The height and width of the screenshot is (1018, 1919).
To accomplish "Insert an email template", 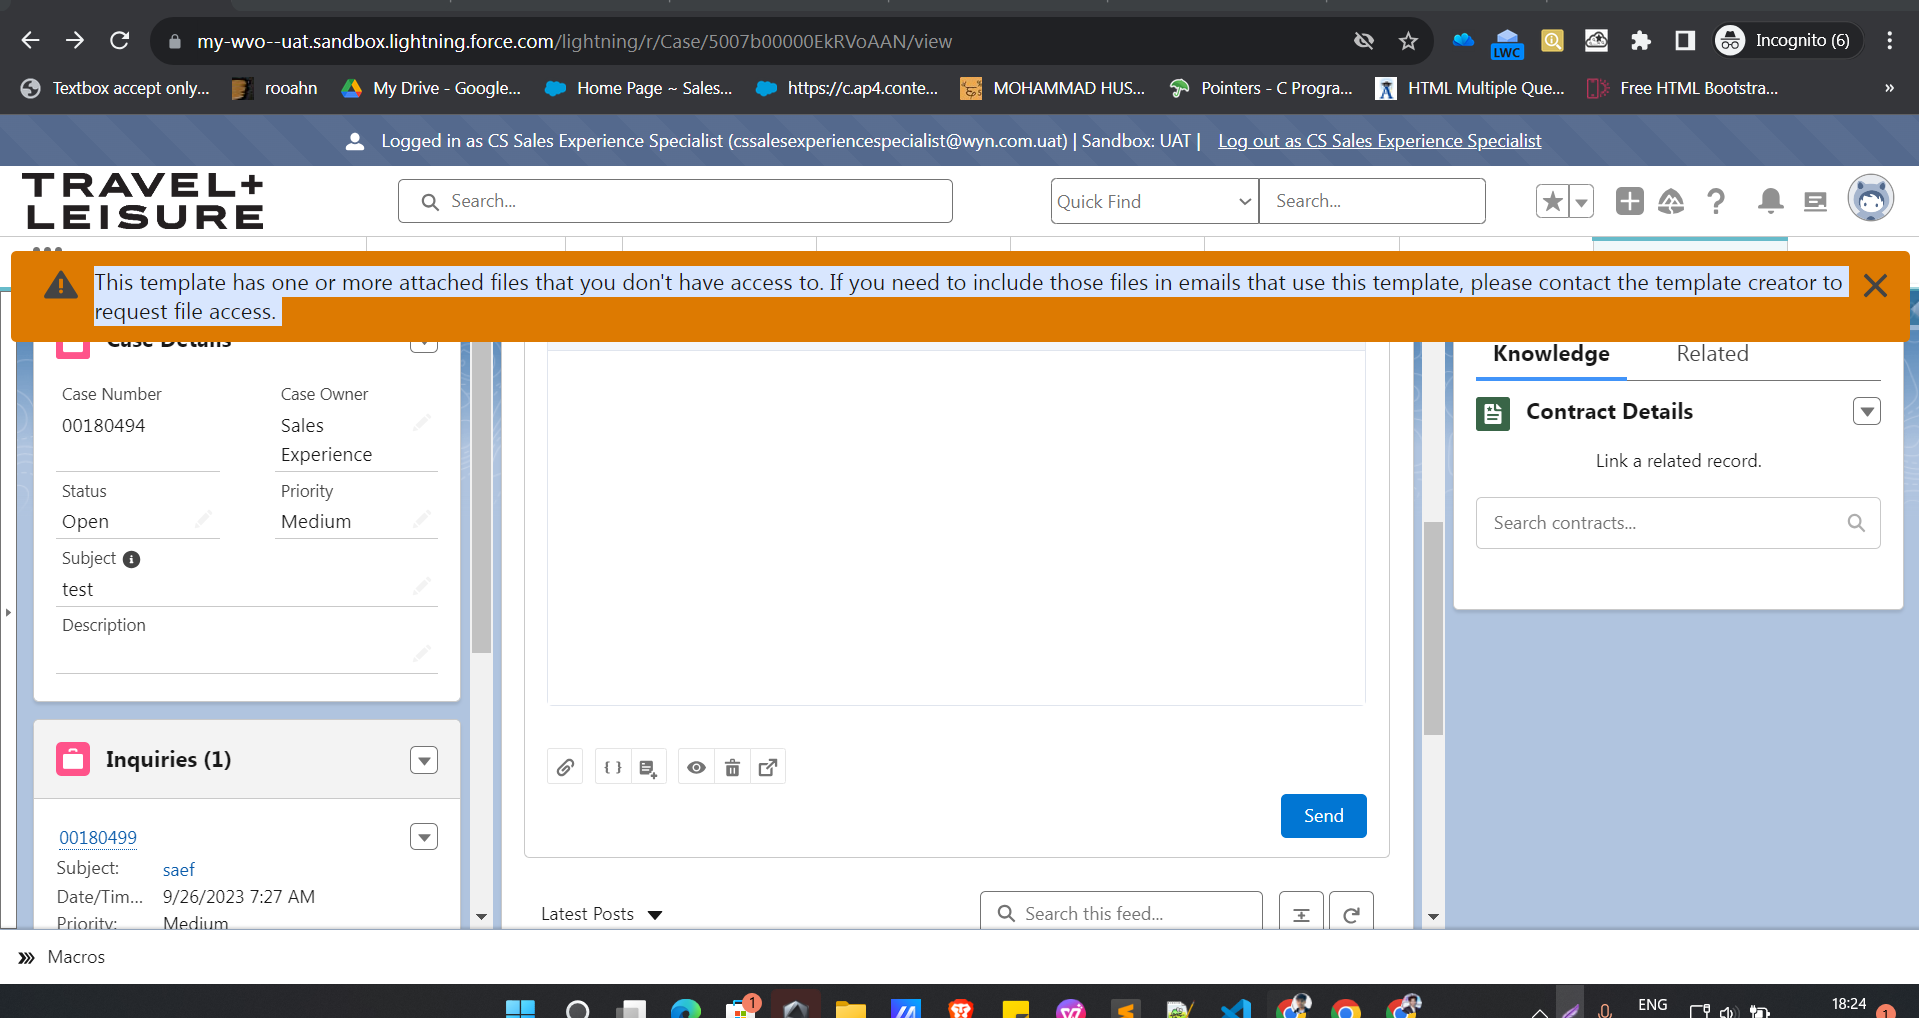I will tap(648, 766).
